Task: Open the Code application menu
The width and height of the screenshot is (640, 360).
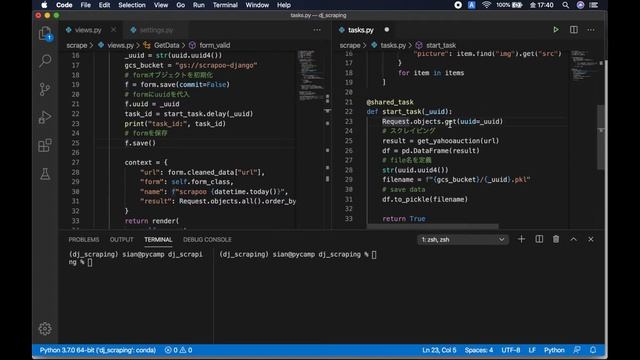Action: click(x=64, y=5)
